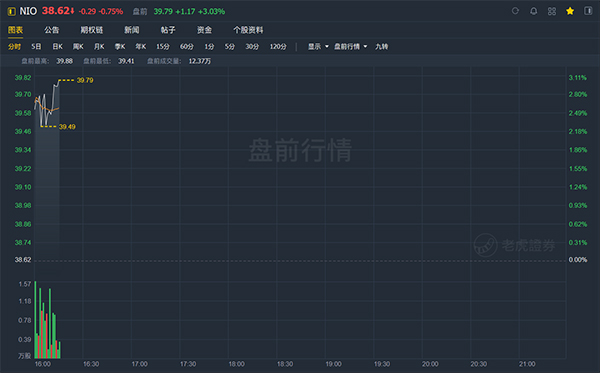Open the 新闻 tab

[x=132, y=30]
